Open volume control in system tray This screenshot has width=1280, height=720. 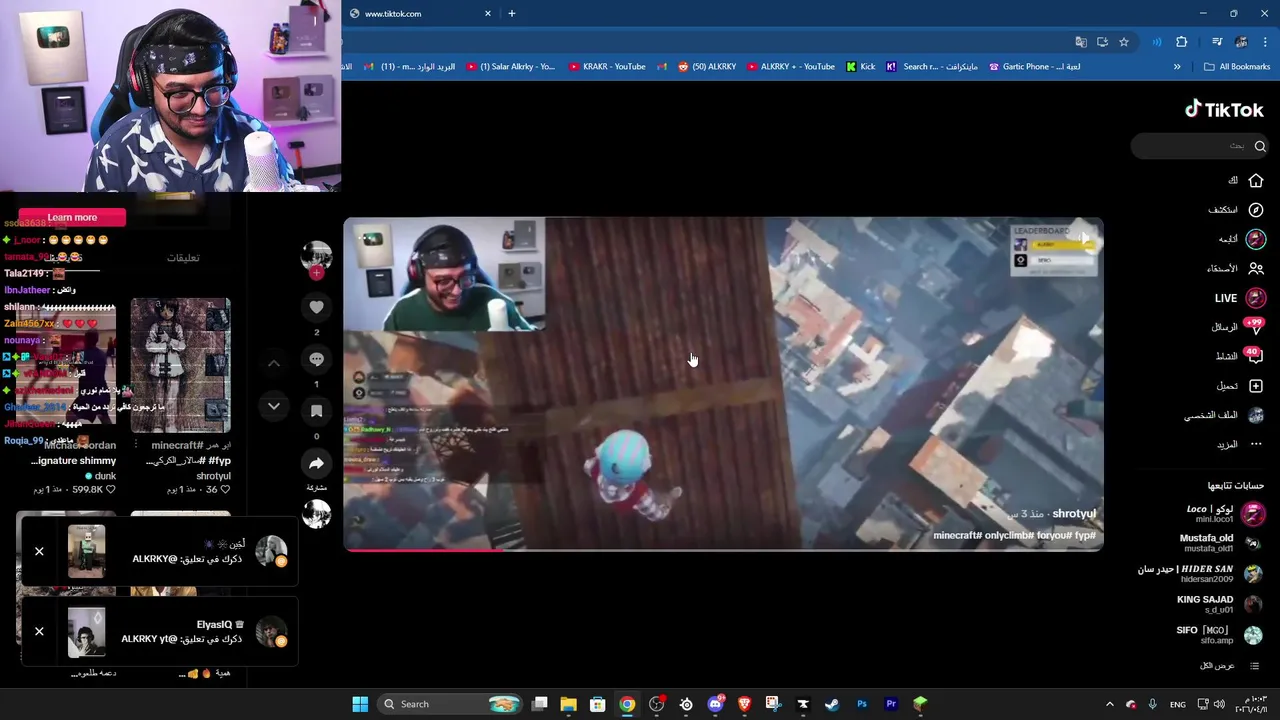coord(1219,704)
